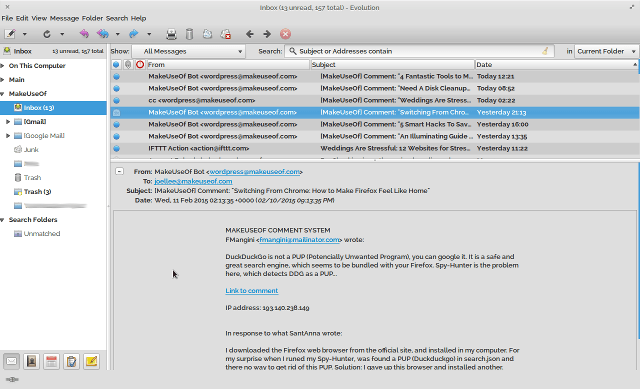Open the 'Link to comment' hyperlink
Screen dimensions: 640x389
252,291
